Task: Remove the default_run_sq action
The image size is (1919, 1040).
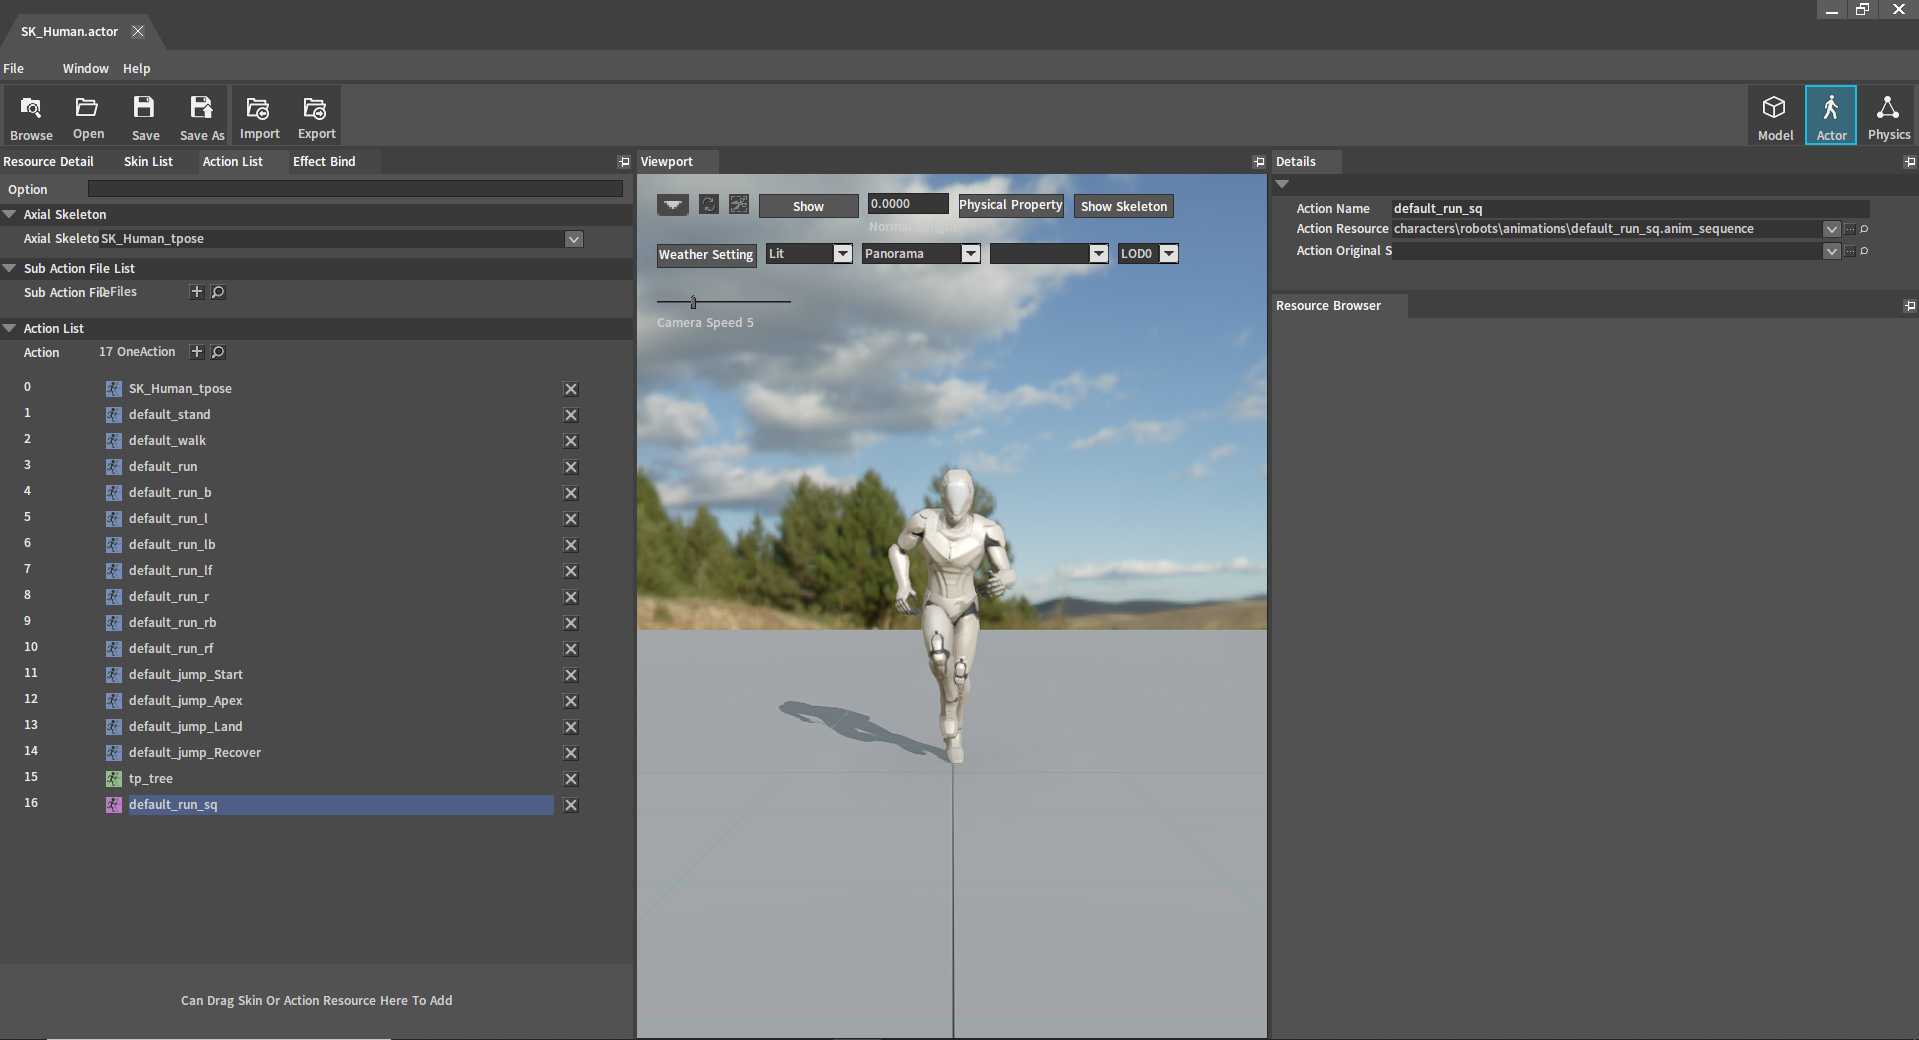Action: (x=571, y=805)
